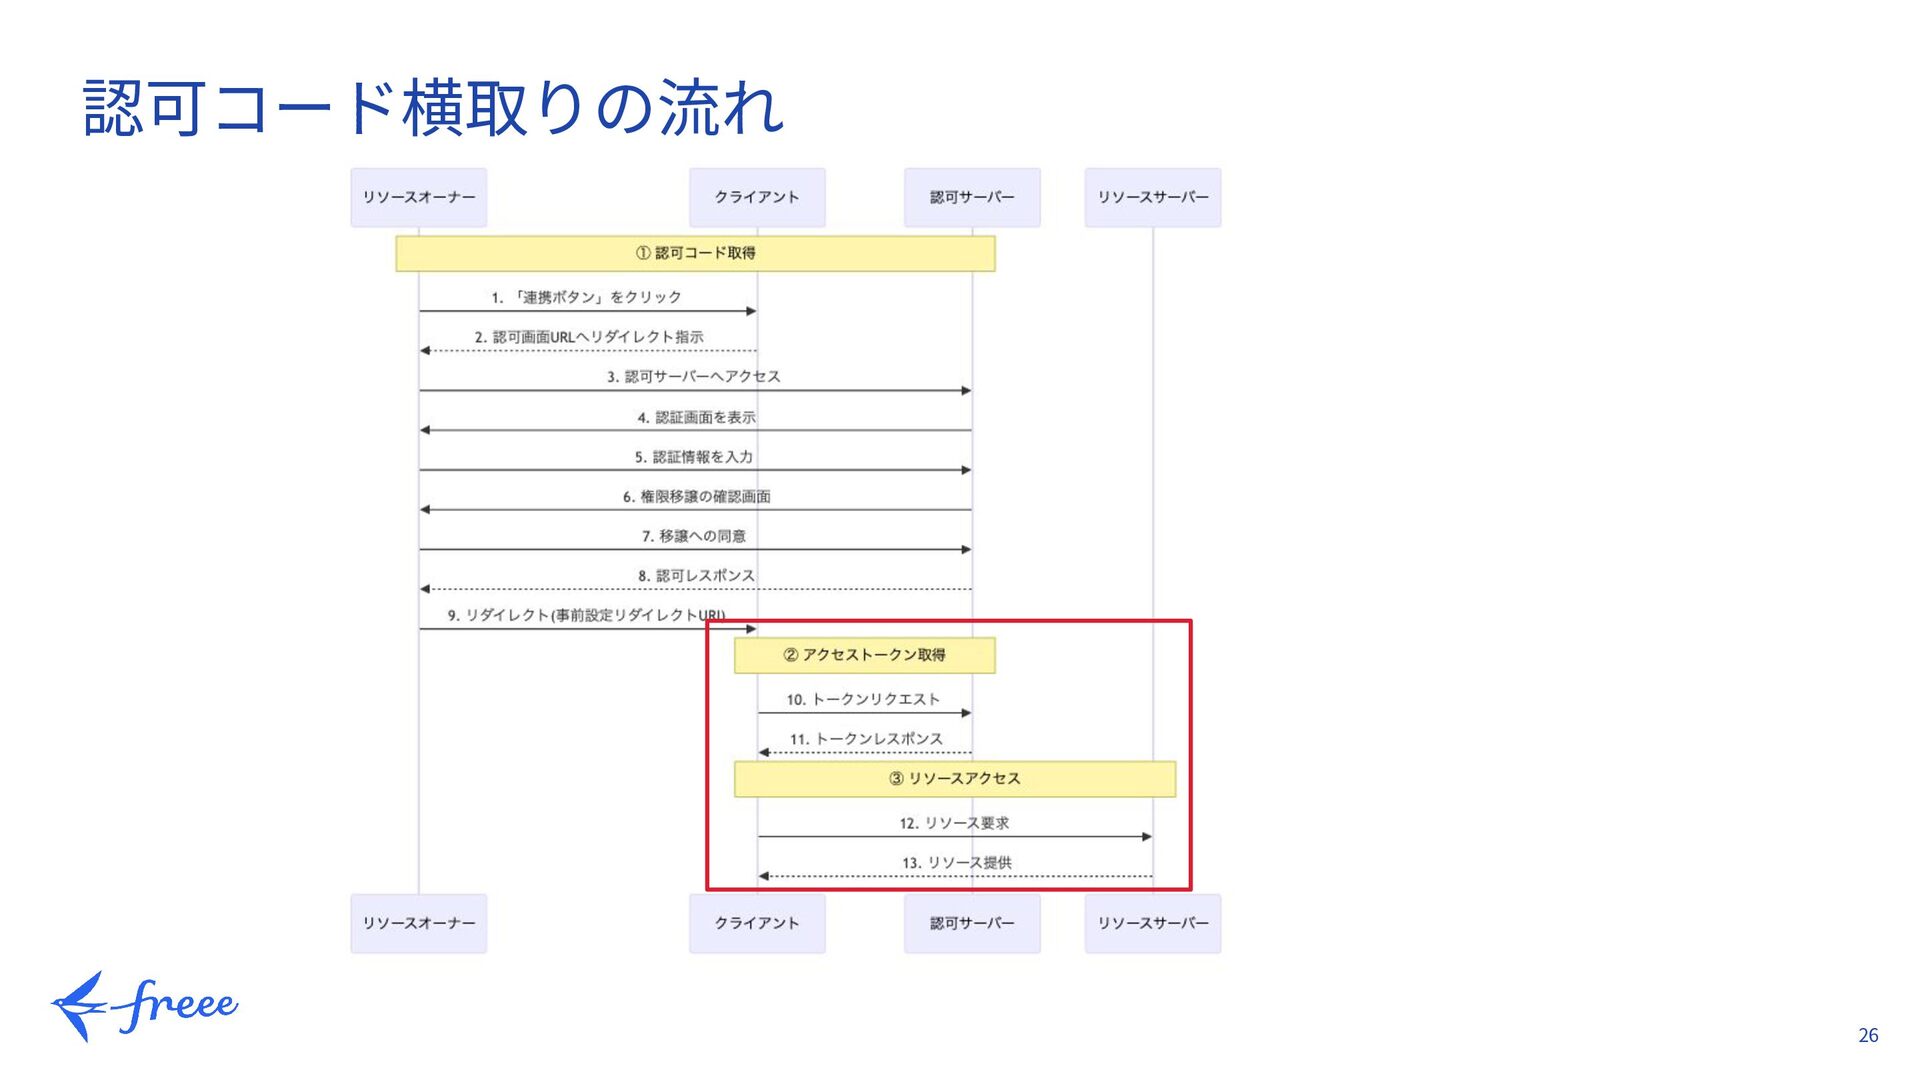Click the bottom クライアント participant box
Screen dimensions: 1920x1080
(x=757, y=923)
